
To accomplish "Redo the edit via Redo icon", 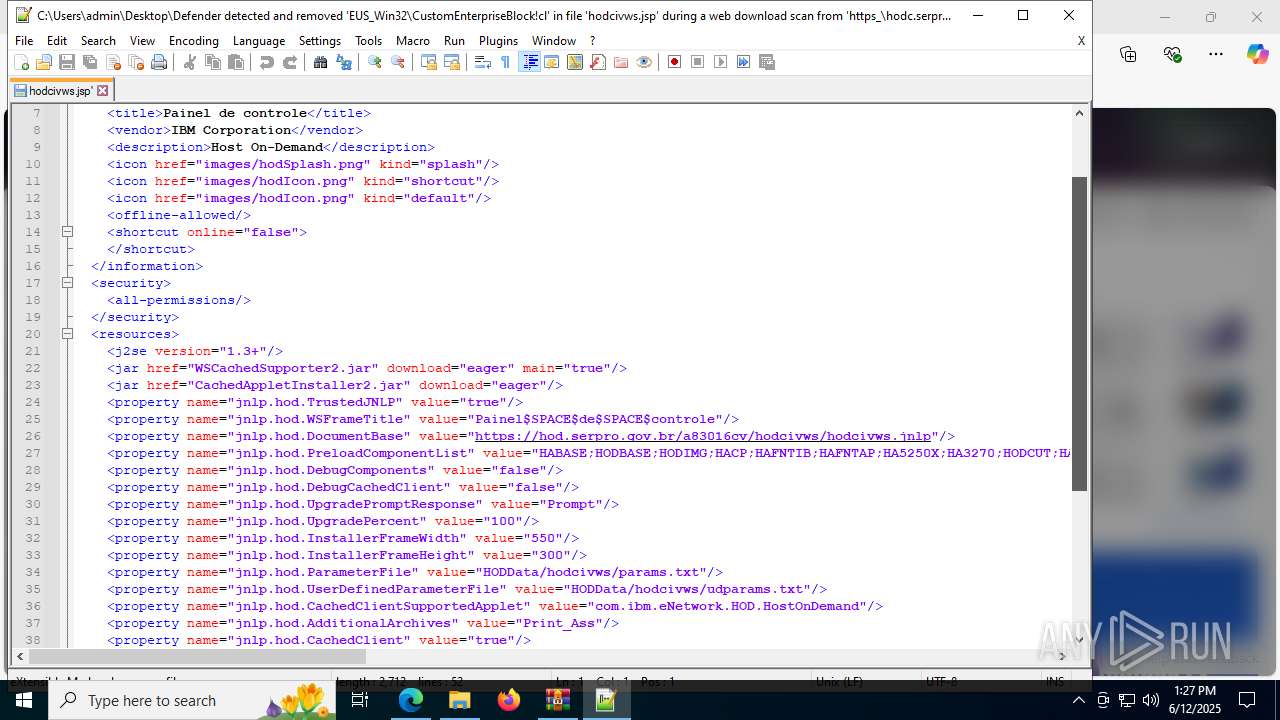I will (x=289, y=62).
